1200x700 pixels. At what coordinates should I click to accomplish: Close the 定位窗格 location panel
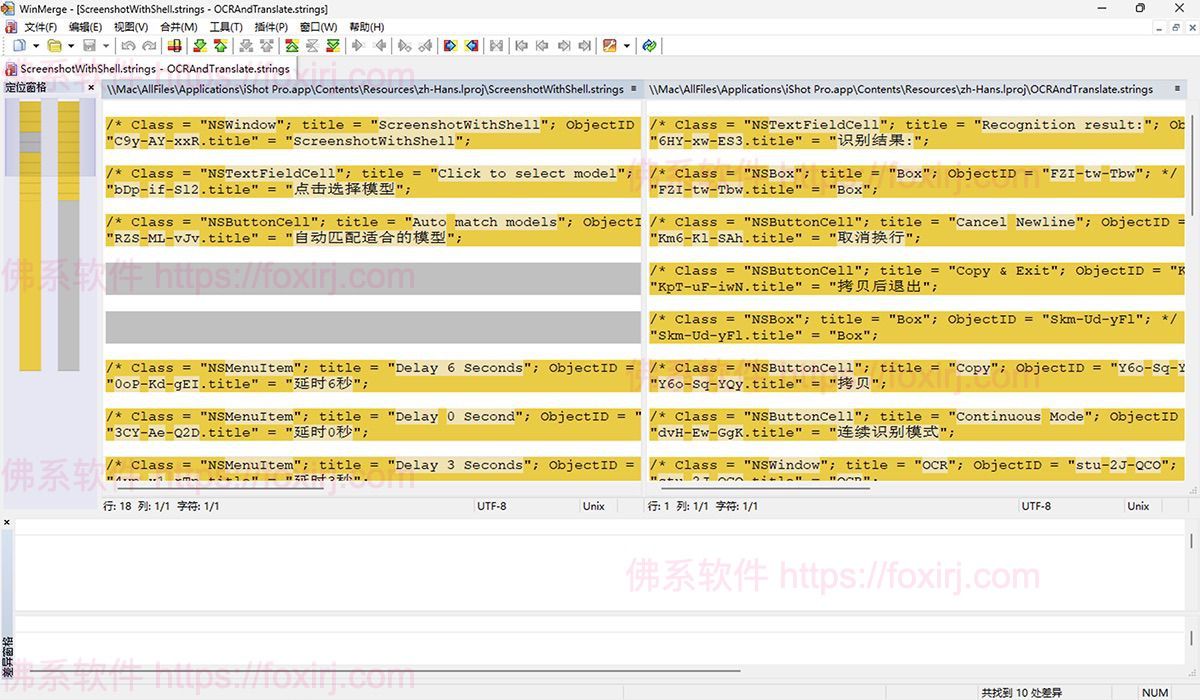coord(90,86)
